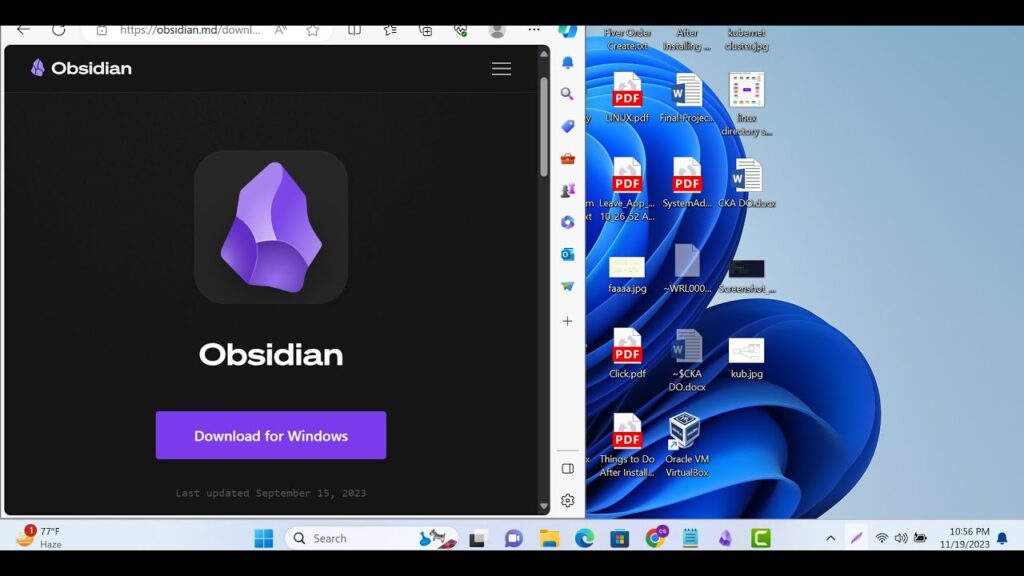
Task: Open the Edge sidebar search icon
Action: pos(567,94)
